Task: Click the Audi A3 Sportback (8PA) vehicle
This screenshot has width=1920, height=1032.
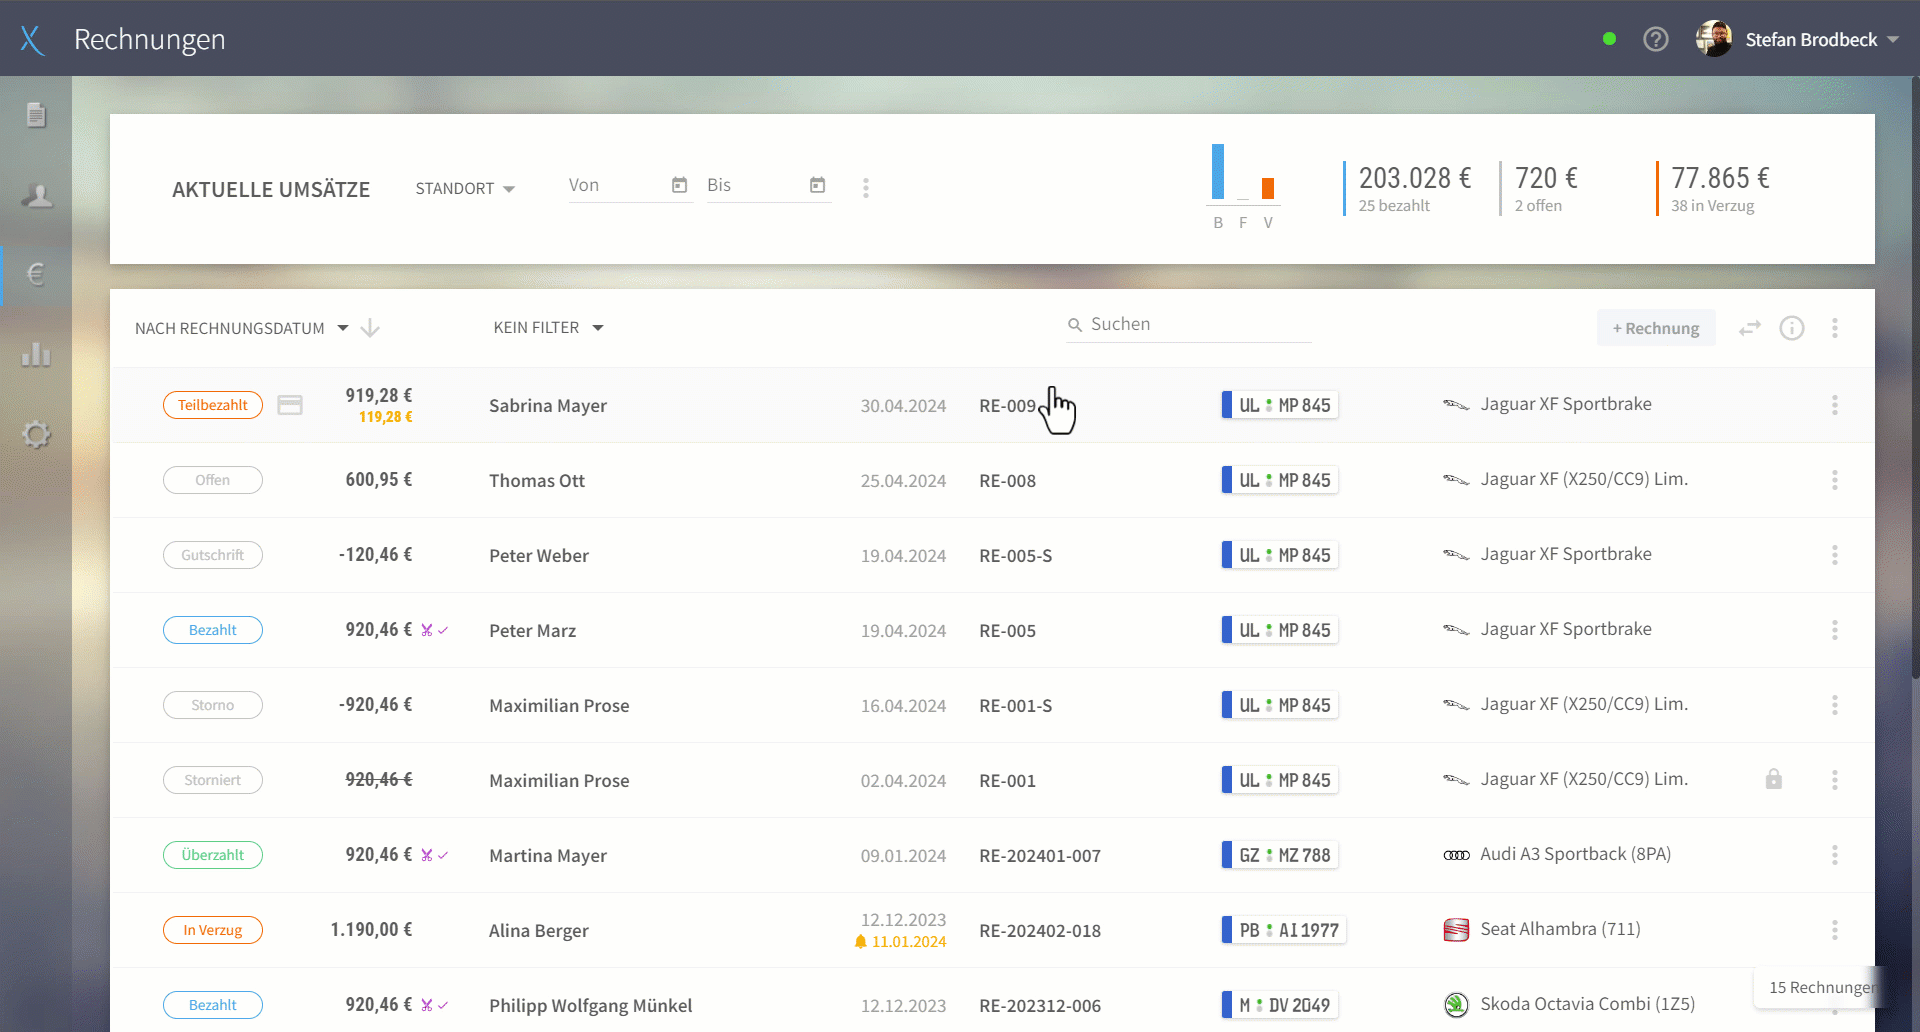Action: 1557,854
